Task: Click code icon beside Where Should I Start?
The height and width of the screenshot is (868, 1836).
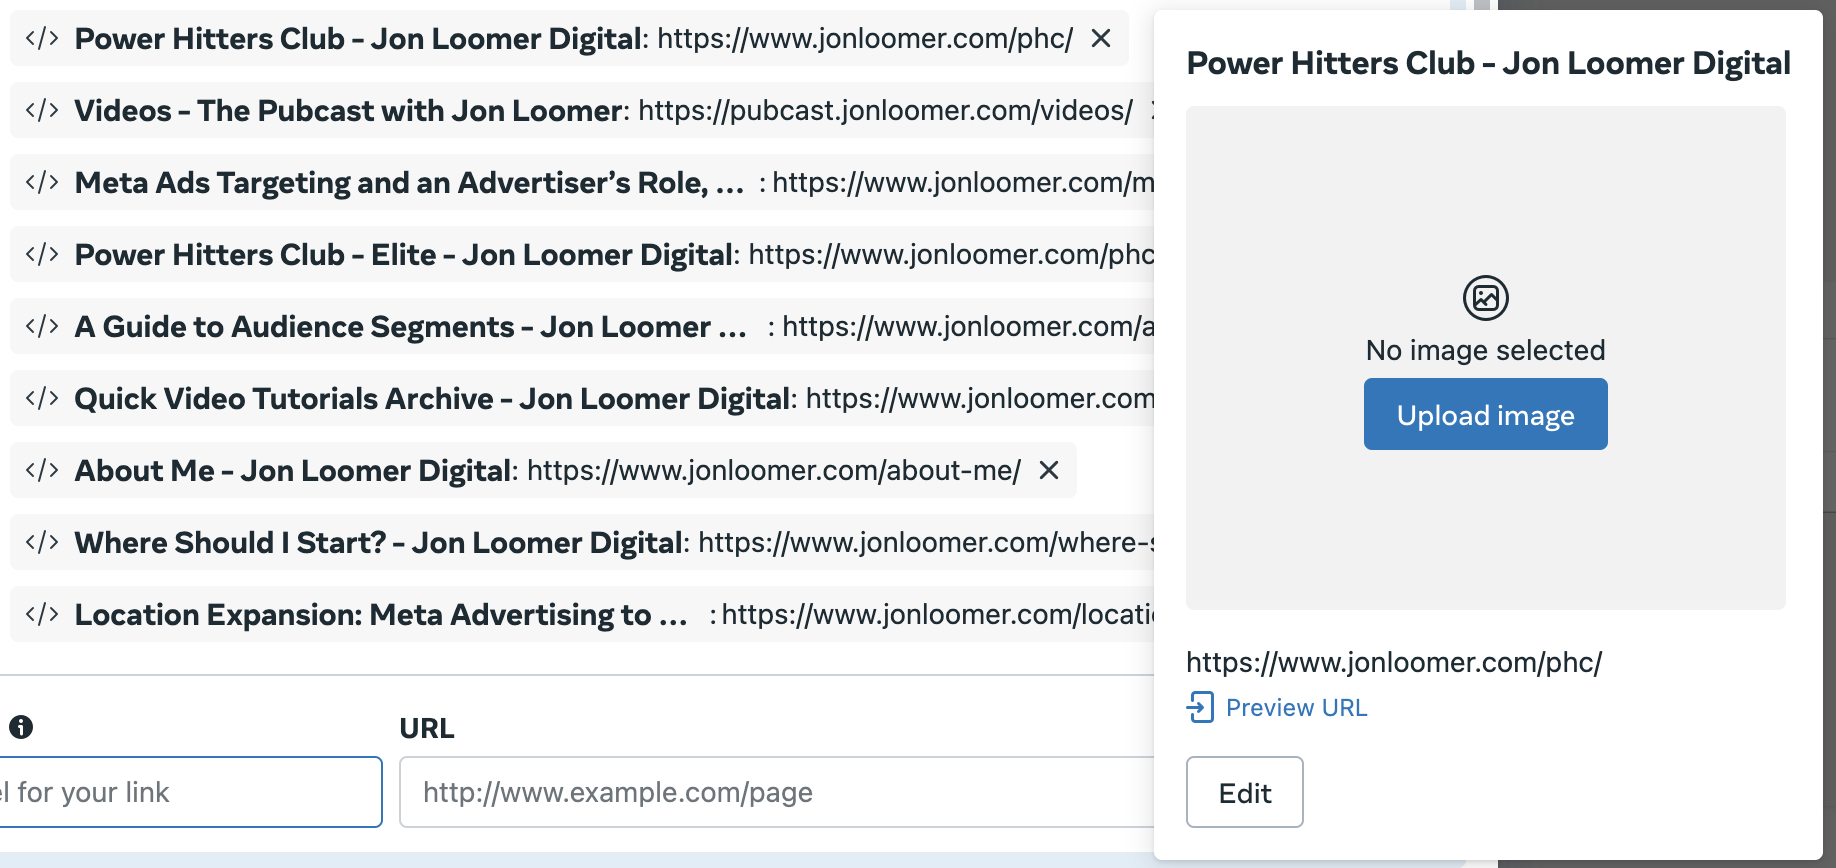Action: (42, 542)
